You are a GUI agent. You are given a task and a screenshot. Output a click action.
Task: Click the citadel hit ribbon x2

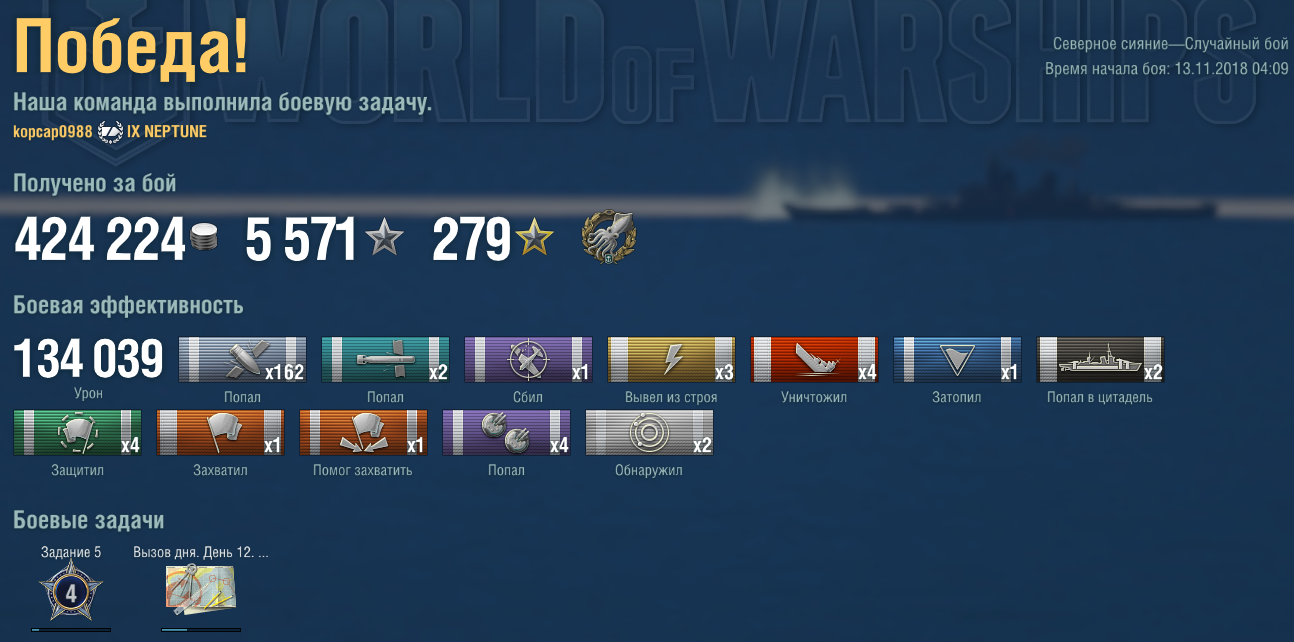tap(1100, 360)
